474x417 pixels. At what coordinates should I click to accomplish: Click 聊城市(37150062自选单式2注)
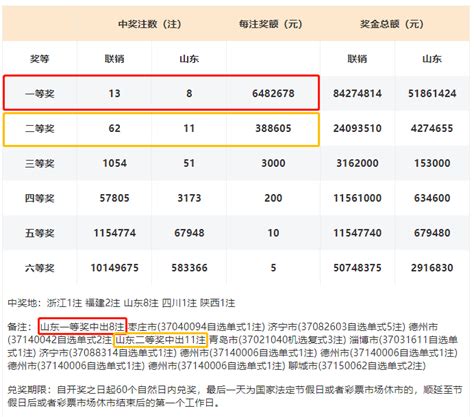(x=357, y=366)
